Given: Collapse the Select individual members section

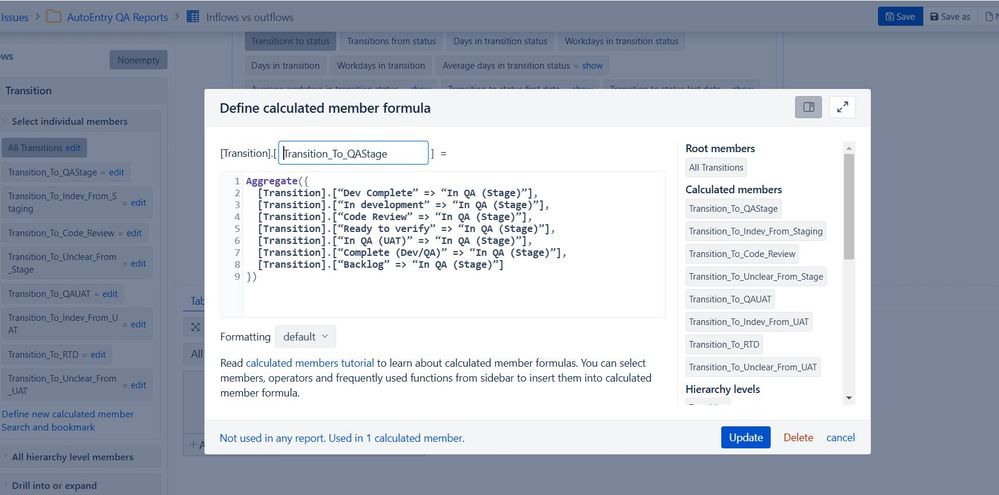Looking at the screenshot, I should 69,121.
